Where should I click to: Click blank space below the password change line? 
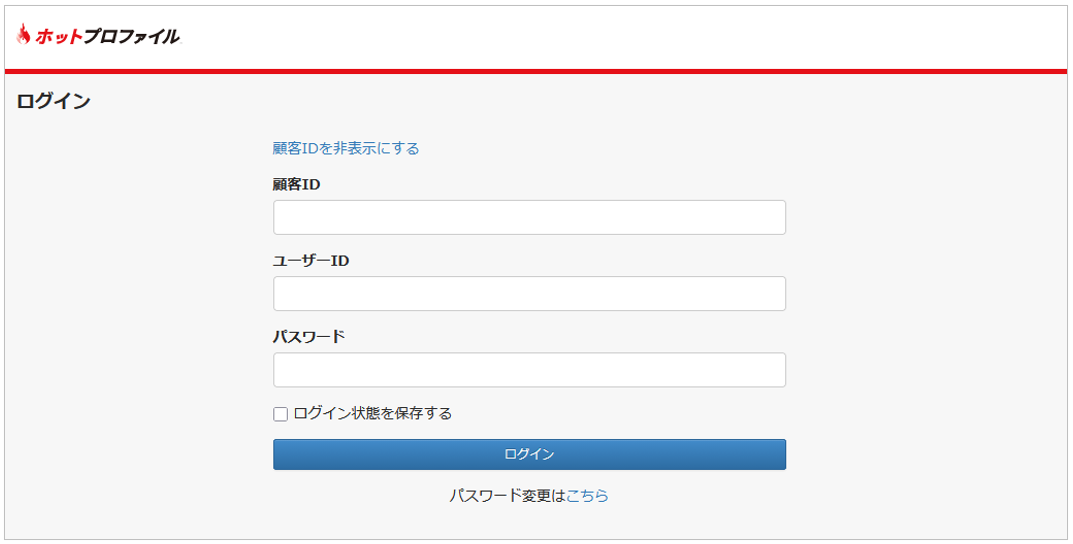pyautogui.click(x=529, y=522)
